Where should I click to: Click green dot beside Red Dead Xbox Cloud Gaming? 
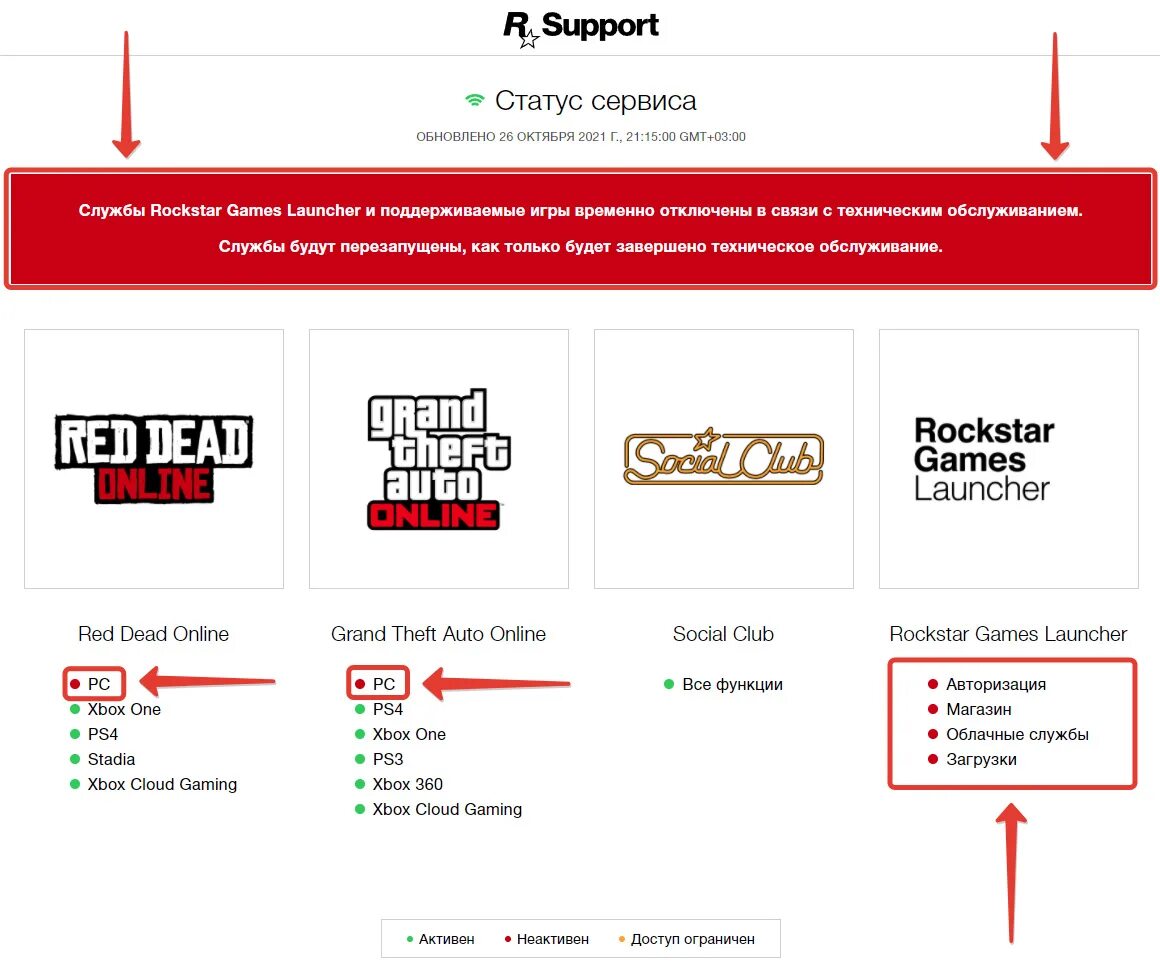[x=75, y=784]
